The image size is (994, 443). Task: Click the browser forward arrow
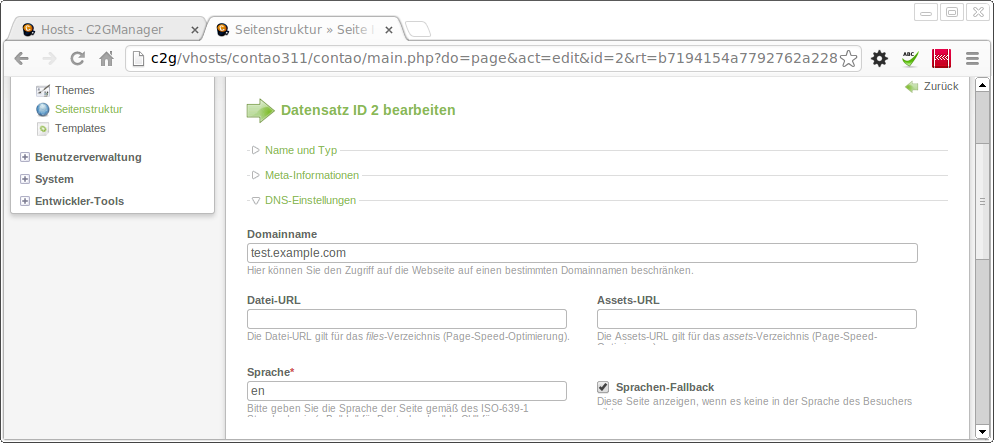49,59
